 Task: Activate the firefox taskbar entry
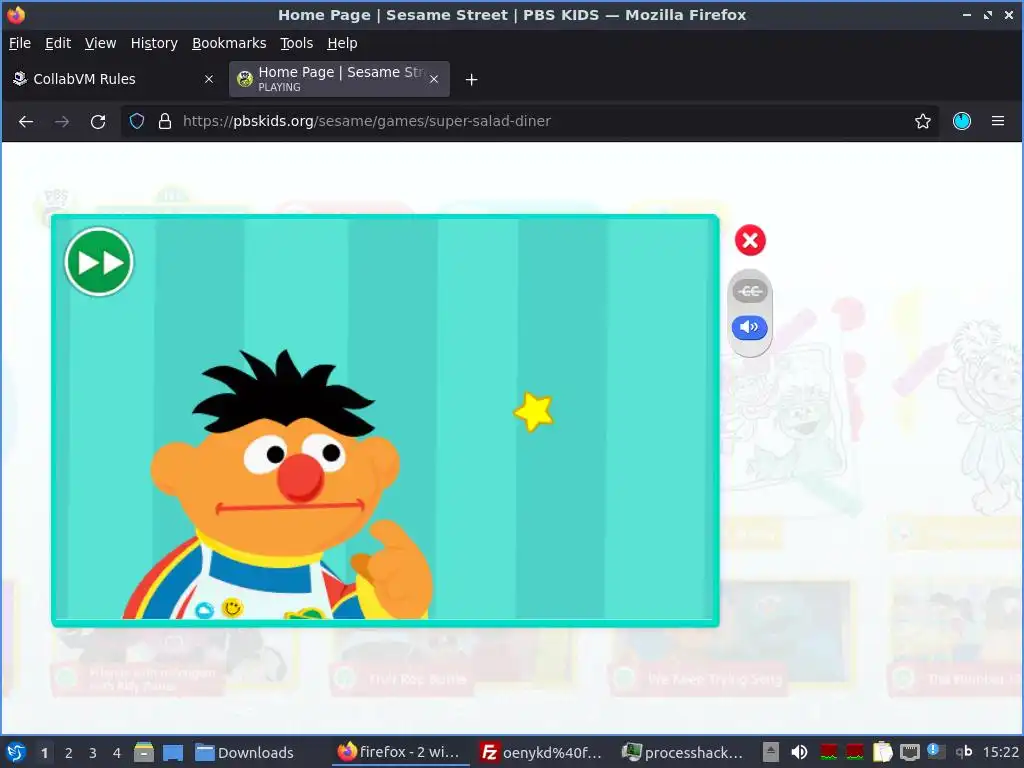point(398,752)
